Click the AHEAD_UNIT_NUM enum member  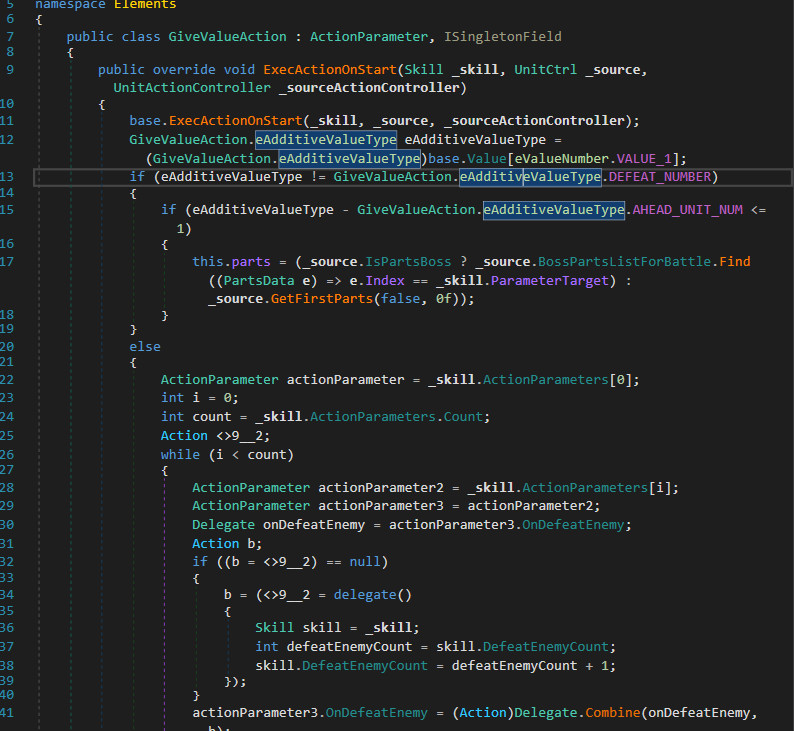(x=687, y=210)
